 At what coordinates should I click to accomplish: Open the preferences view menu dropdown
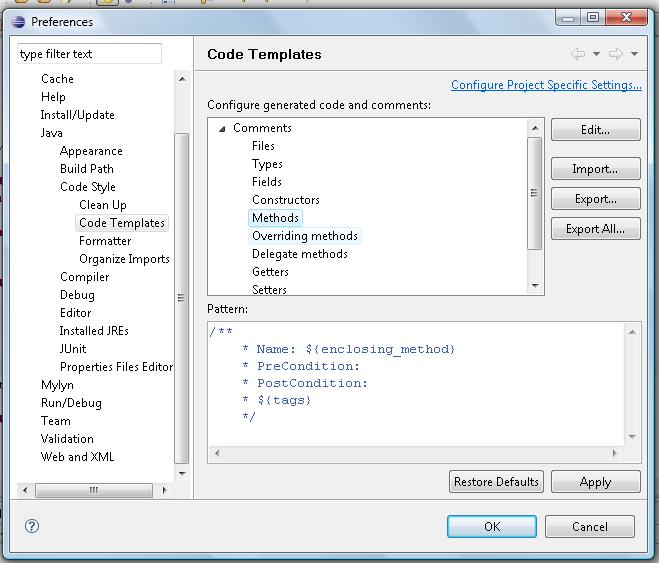[x=635, y=54]
